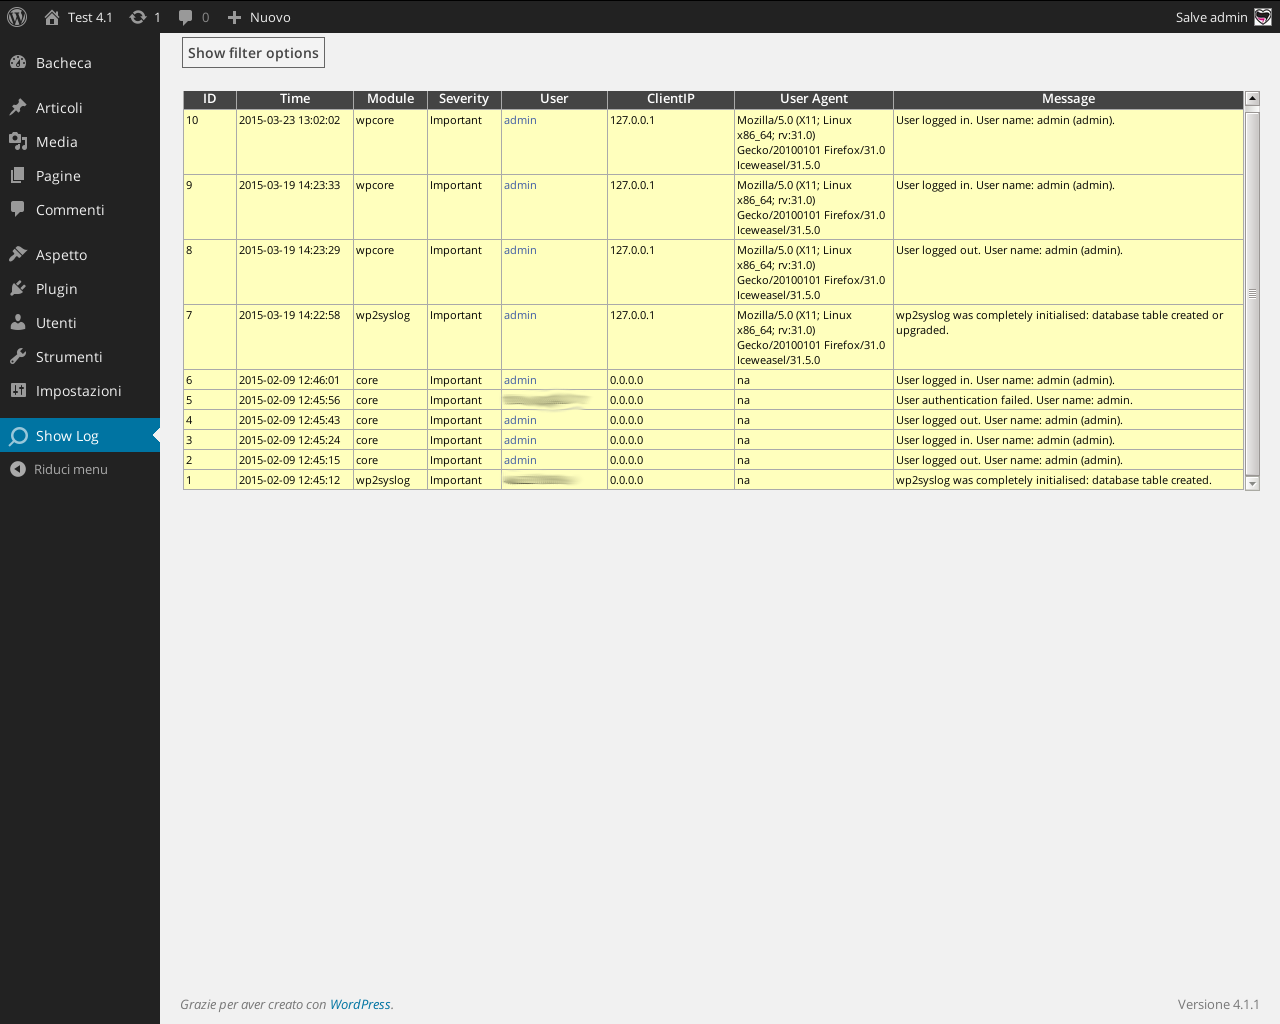Image resolution: width=1280 pixels, height=1024 pixels.
Task: Select the Plugin menu entry
Action: click(80, 288)
